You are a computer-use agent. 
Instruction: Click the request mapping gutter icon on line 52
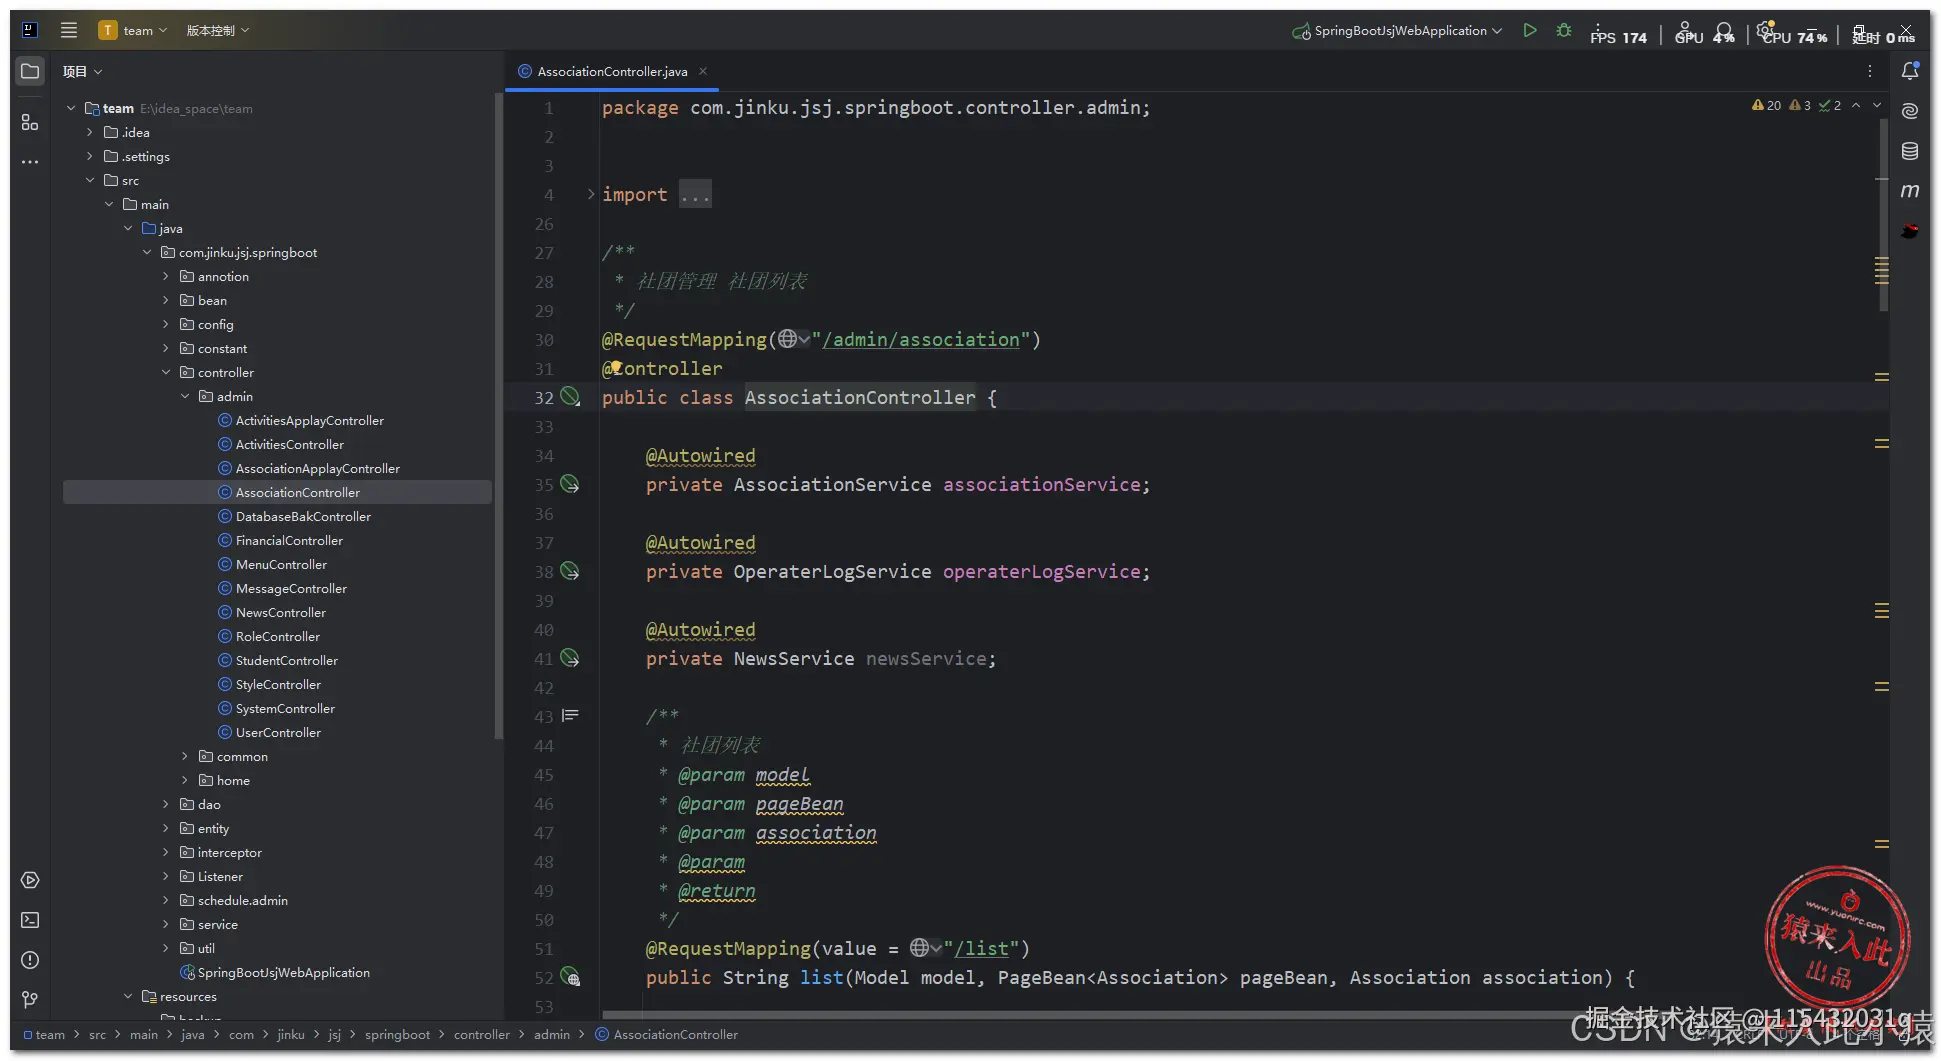pyautogui.click(x=570, y=977)
